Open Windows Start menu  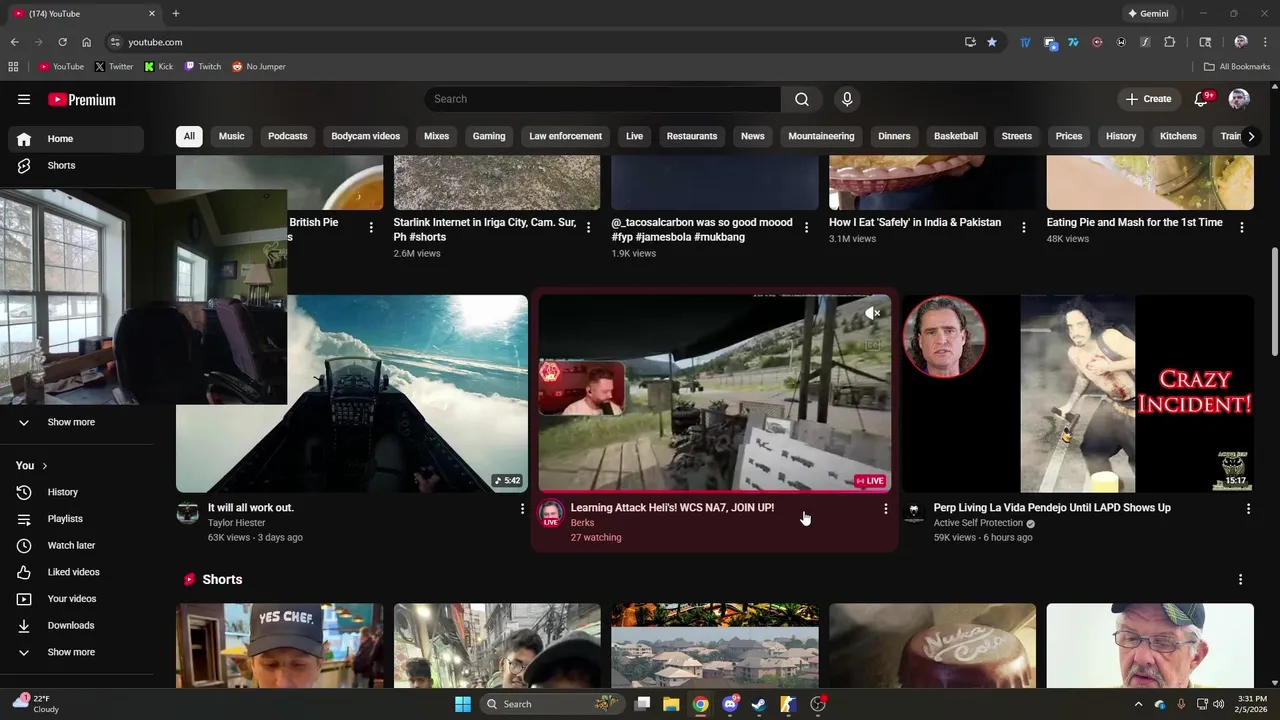462,704
